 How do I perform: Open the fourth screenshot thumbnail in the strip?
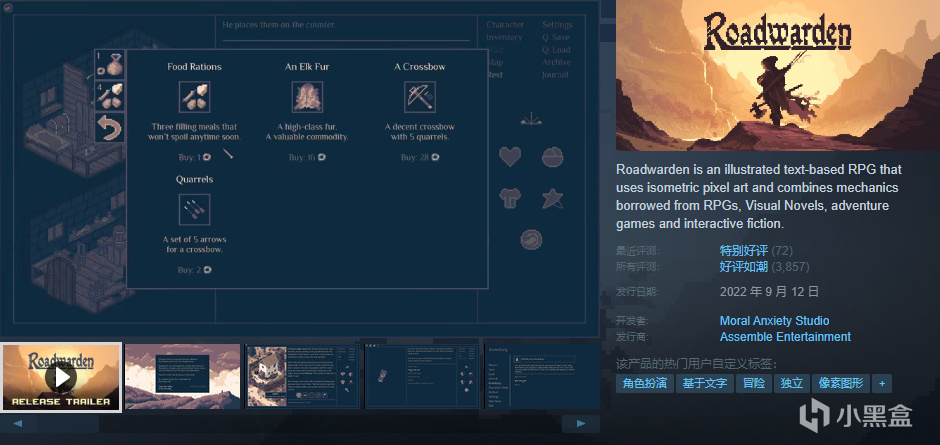click(423, 377)
